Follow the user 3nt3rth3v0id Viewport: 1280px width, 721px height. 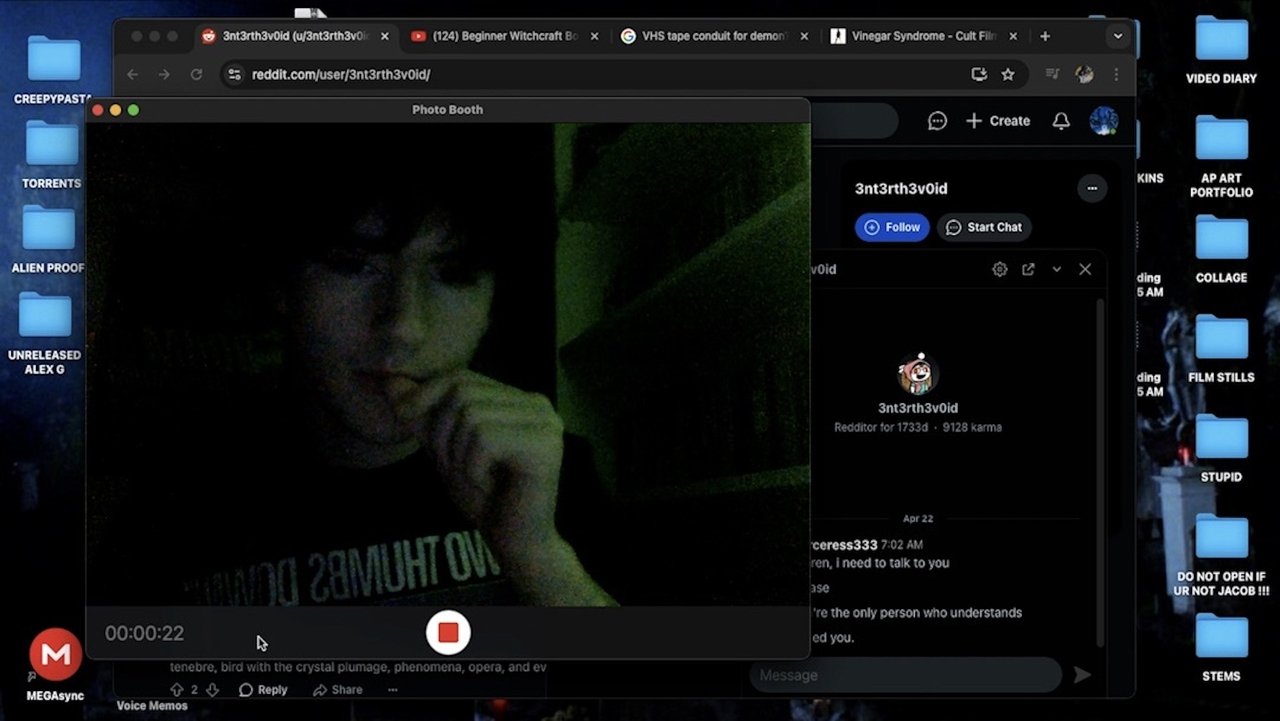pyautogui.click(x=892, y=227)
